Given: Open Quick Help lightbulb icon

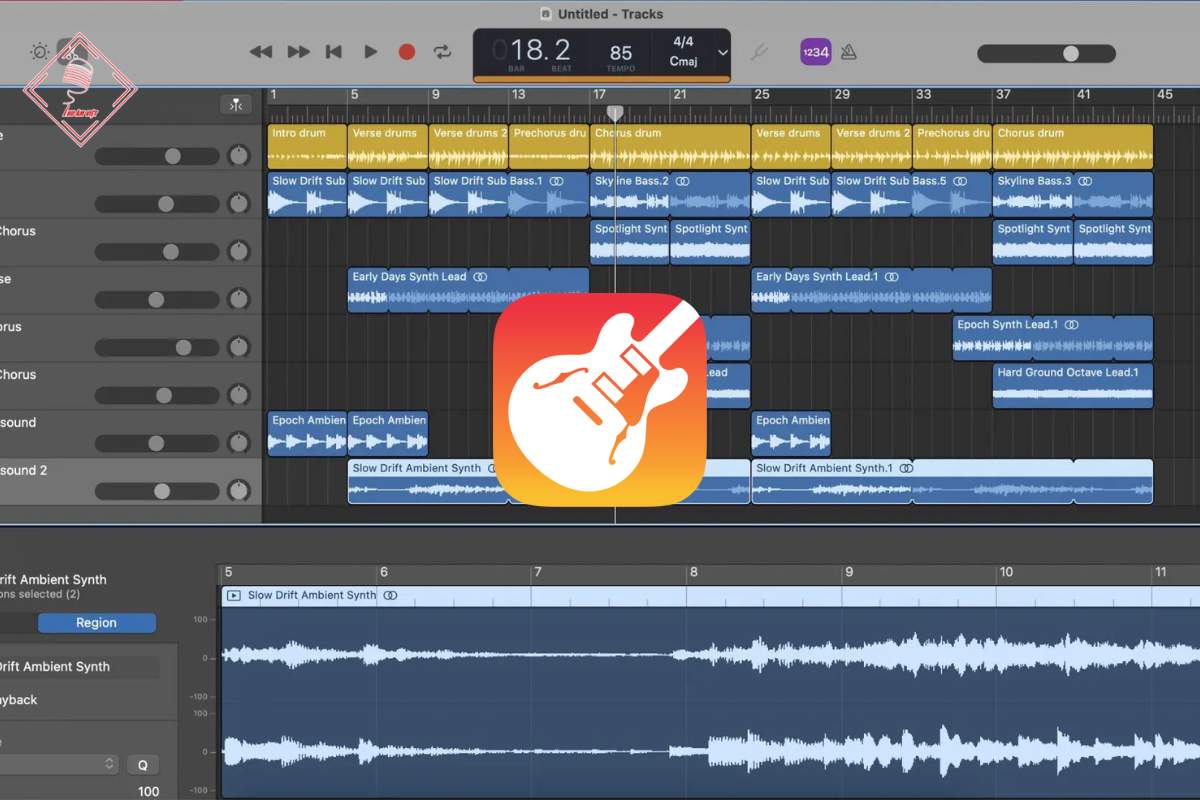Looking at the screenshot, I should 39,52.
